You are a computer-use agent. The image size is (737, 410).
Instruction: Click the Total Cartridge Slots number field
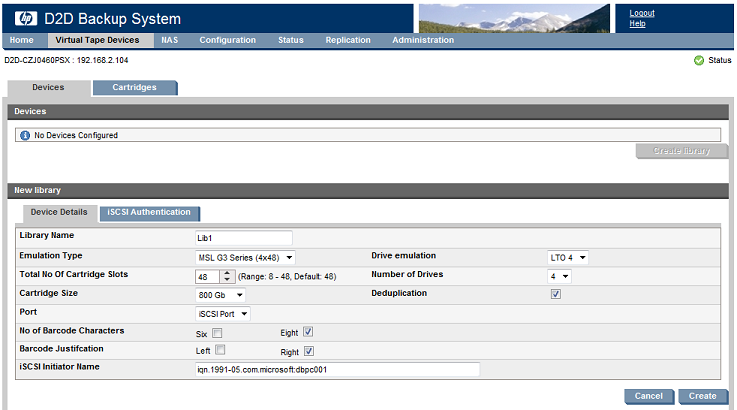click(x=208, y=276)
